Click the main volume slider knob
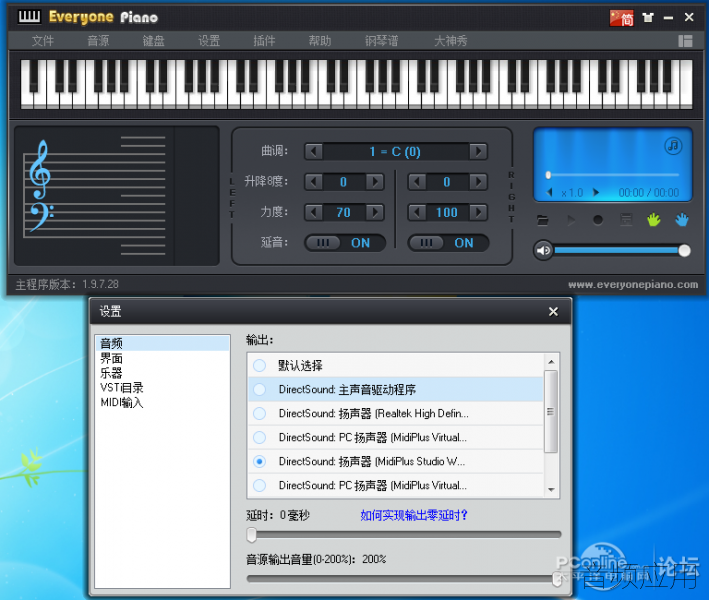The image size is (709, 600). pos(685,250)
